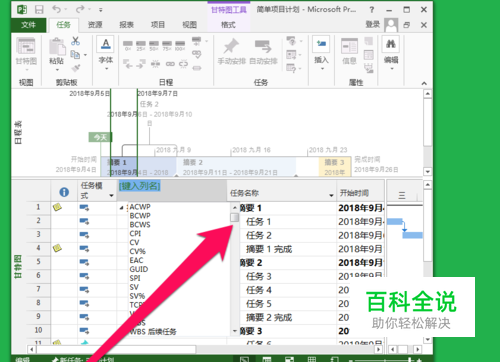Toggle the 0% complete button
Viewport: 500px width, 362px height.
pyautogui.click(x=128, y=45)
